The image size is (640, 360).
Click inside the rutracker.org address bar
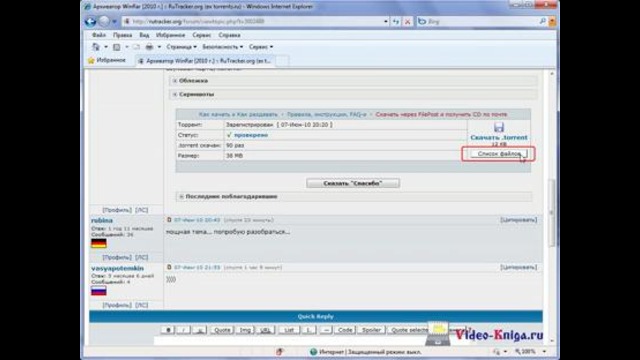[x=253, y=21]
